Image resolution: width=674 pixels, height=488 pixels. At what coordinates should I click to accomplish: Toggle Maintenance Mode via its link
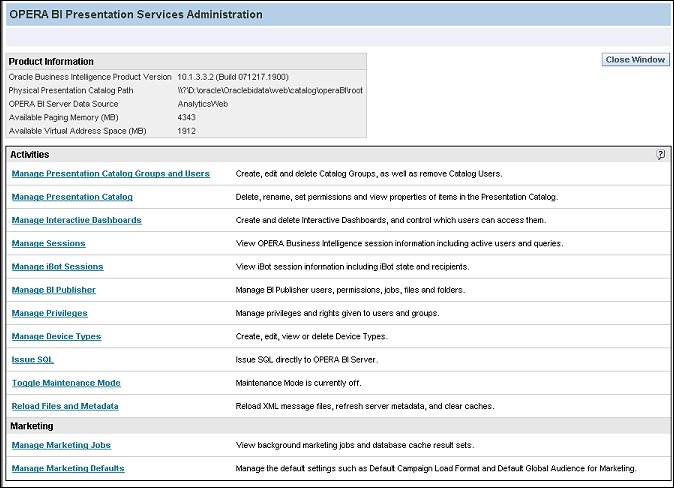[66, 383]
